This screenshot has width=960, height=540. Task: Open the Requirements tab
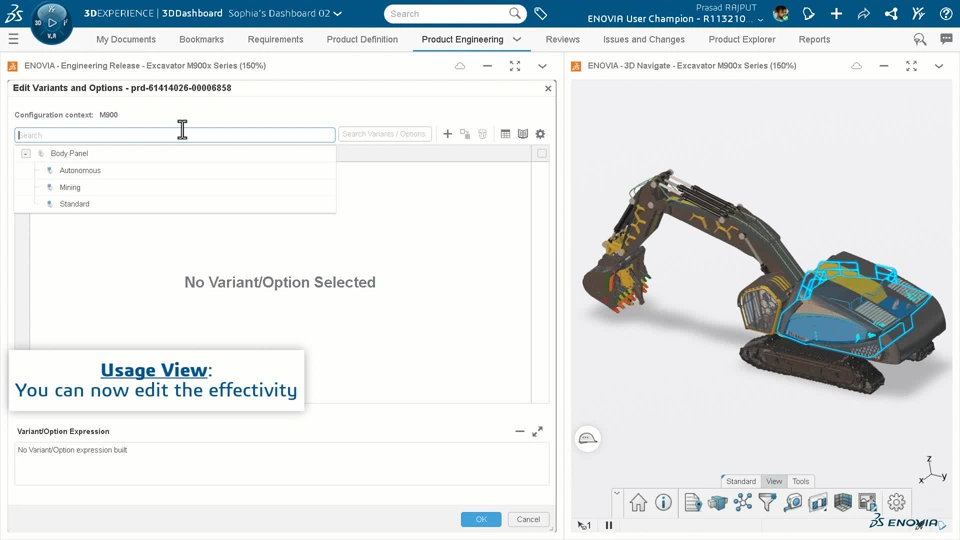coord(276,39)
